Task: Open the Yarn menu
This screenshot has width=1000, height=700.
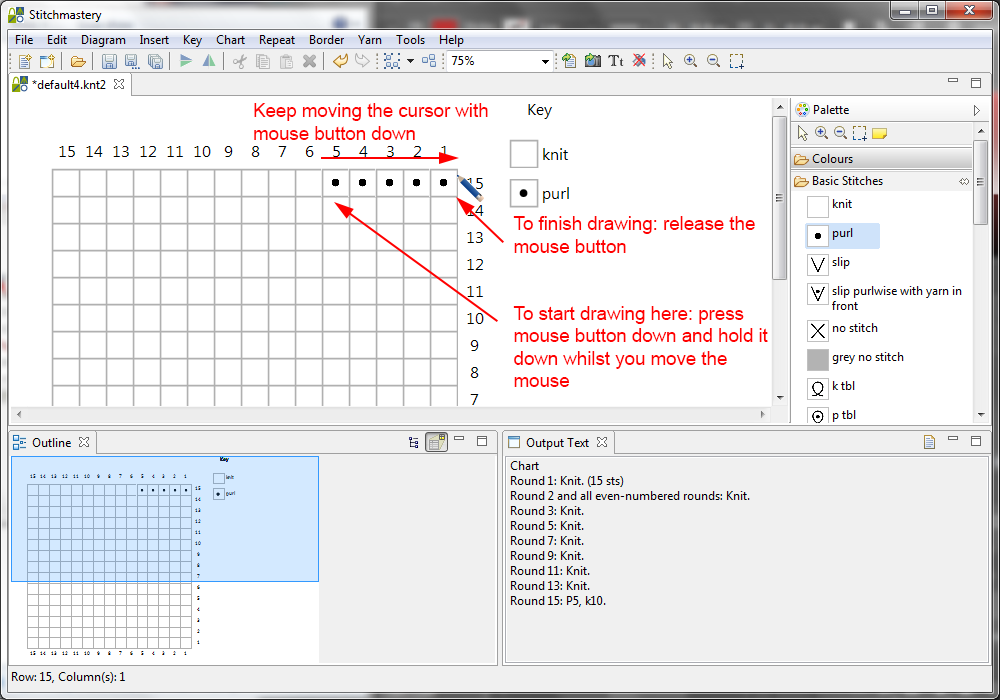Action: tap(370, 40)
